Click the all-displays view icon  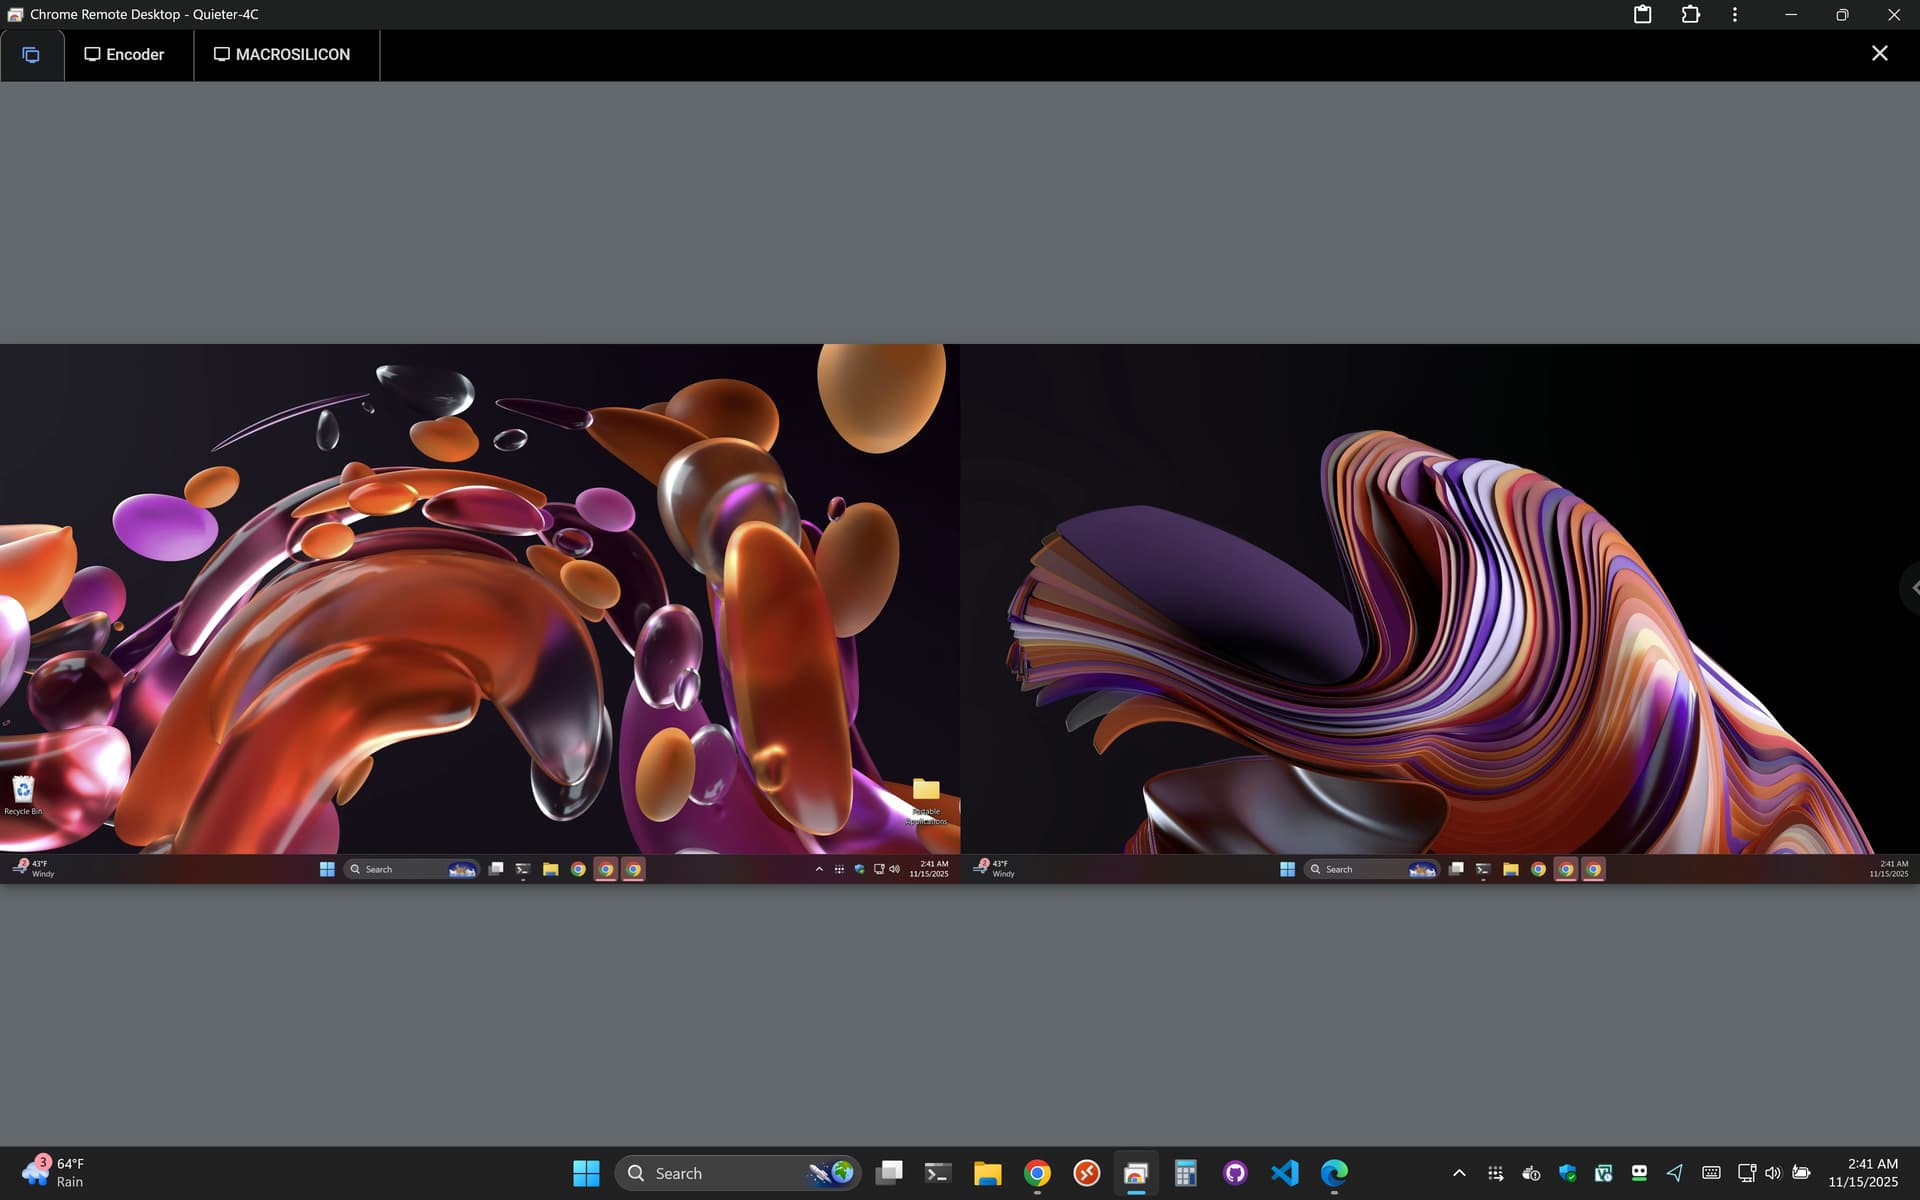coord(31,55)
